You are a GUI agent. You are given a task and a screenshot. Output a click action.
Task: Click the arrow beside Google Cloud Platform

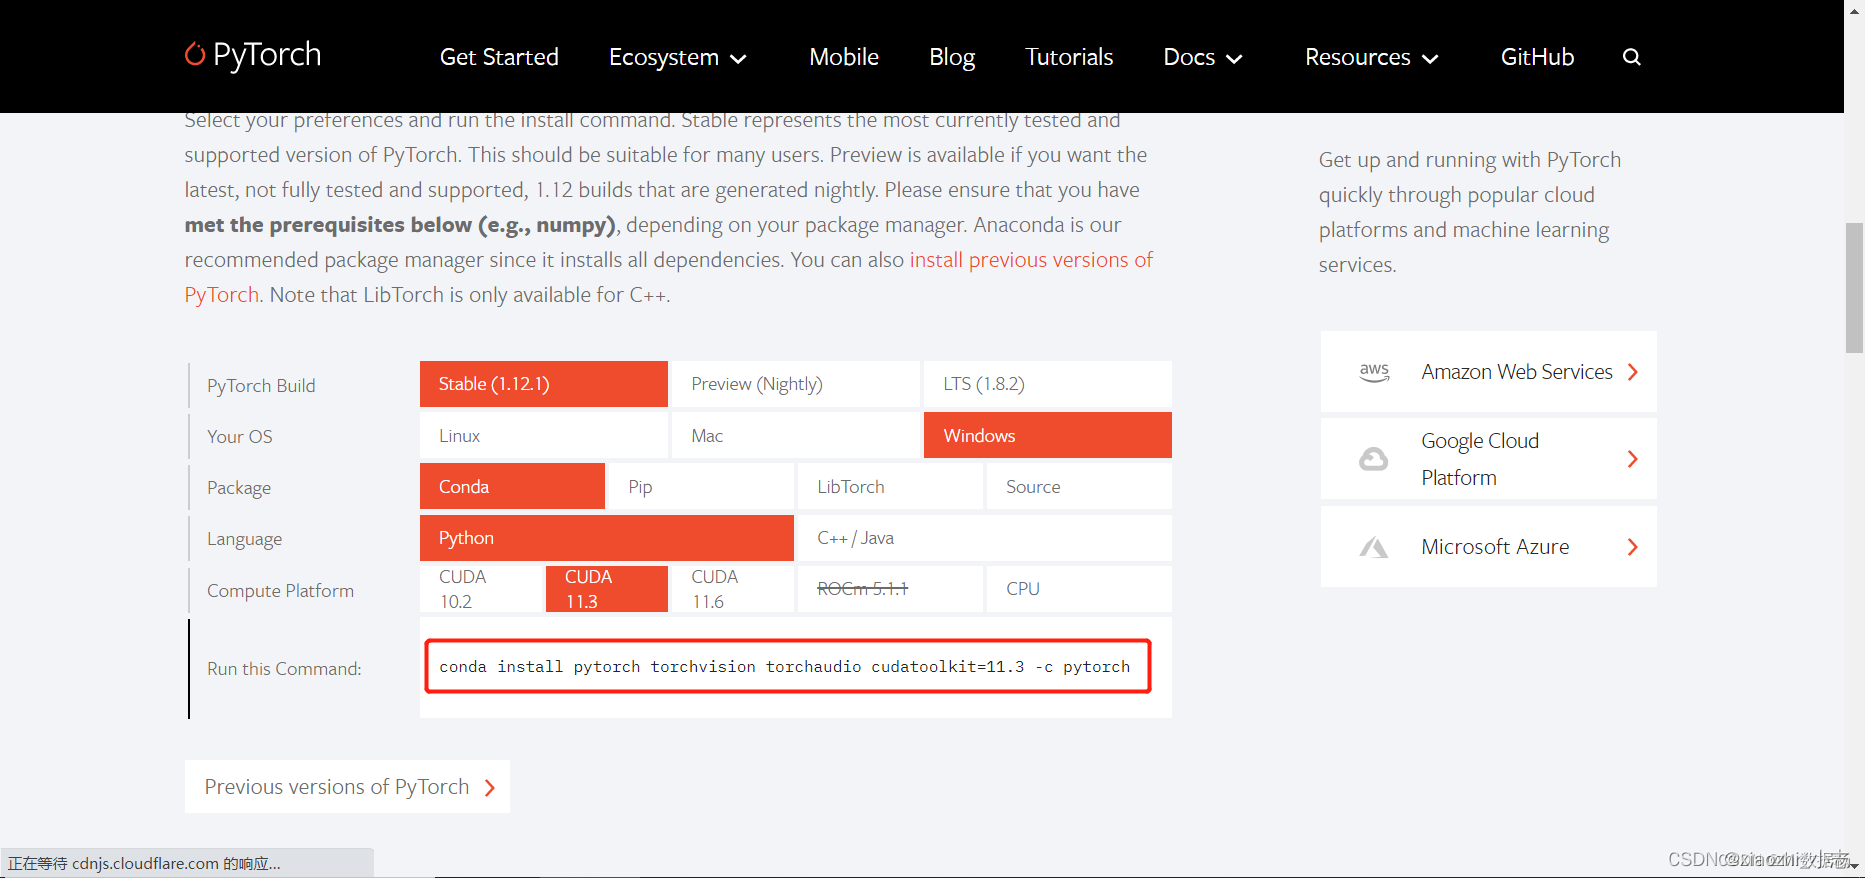coord(1632,459)
